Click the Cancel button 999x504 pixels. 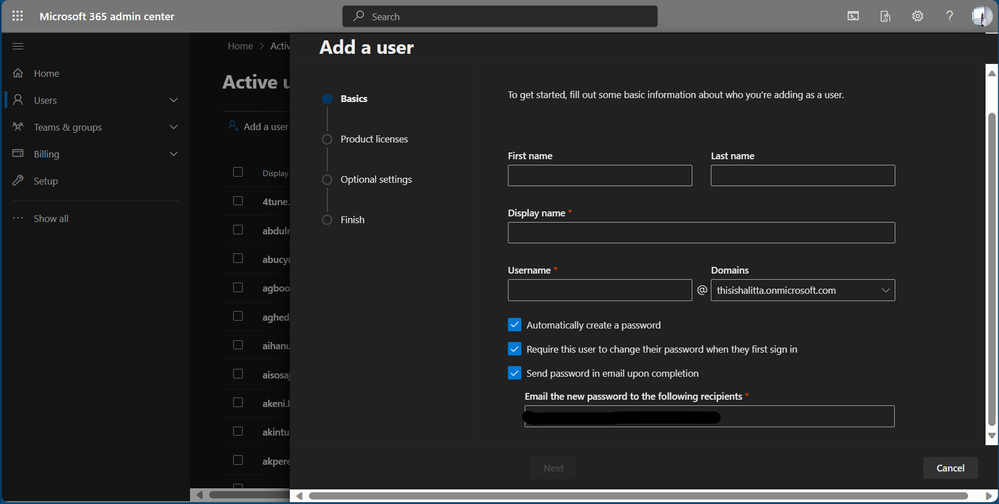click(x=950, y=467)
